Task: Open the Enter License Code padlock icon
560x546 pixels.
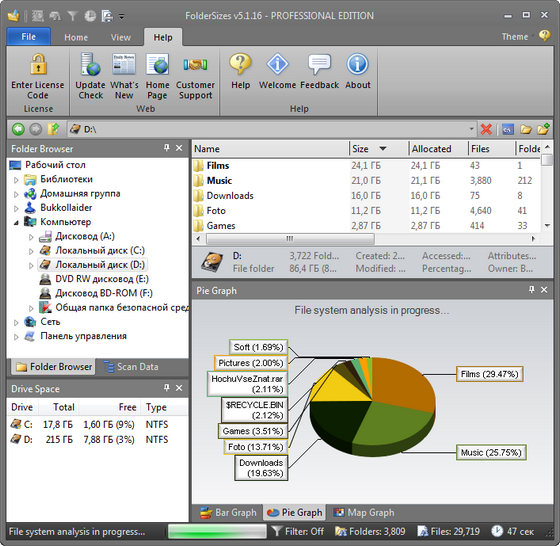Action: 38,64
